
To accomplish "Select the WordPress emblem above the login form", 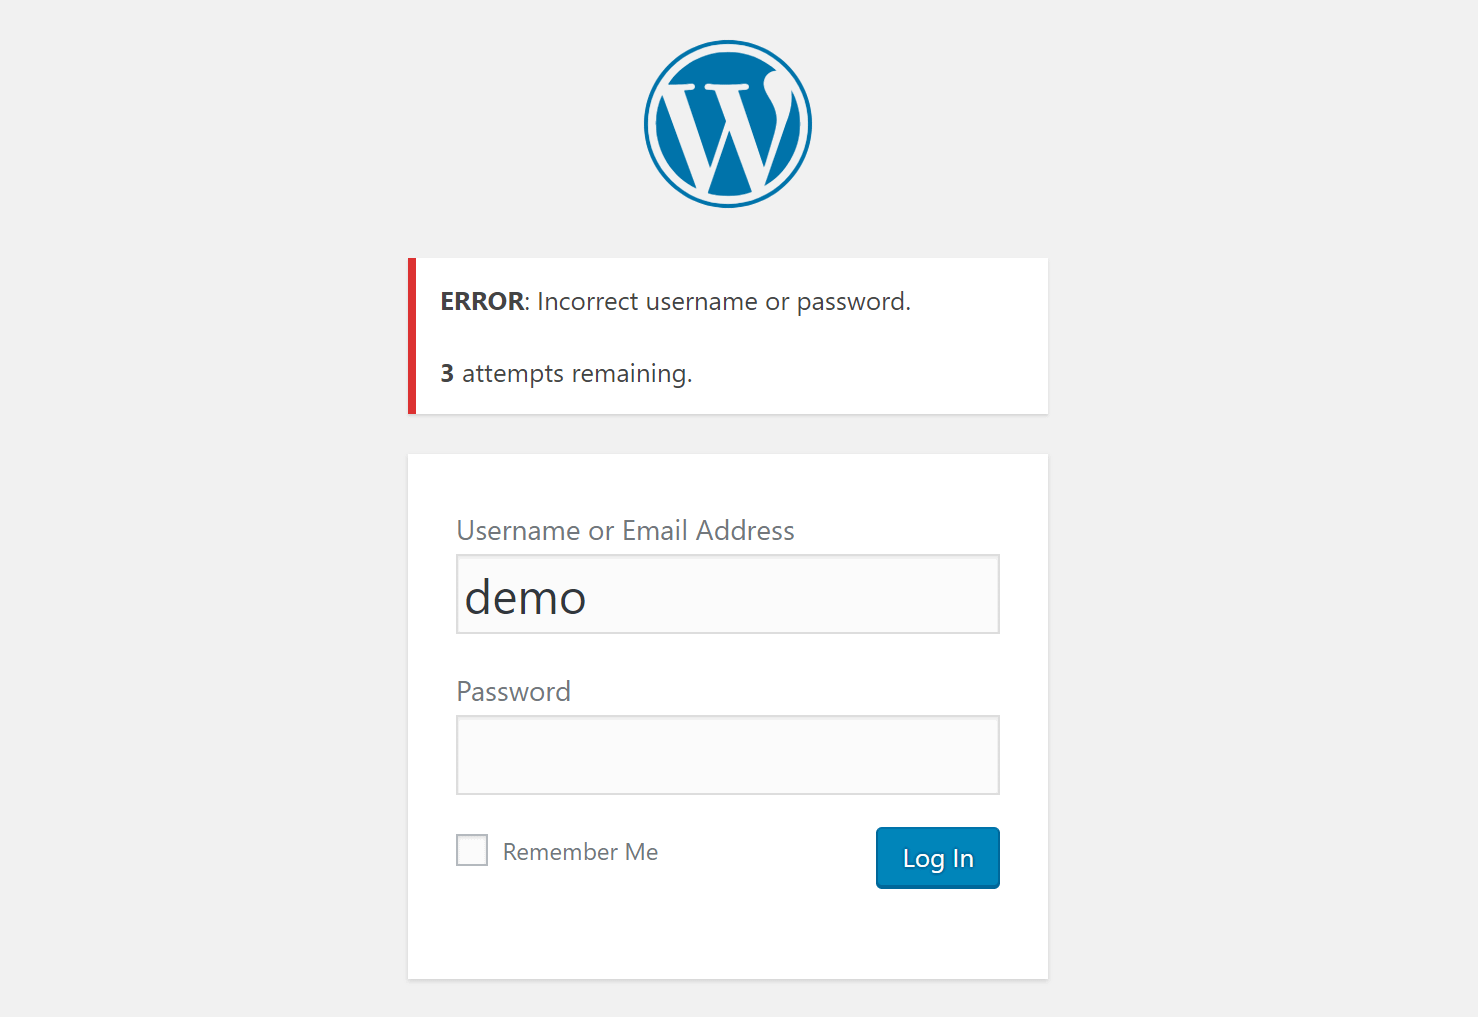I will (727, 123).
